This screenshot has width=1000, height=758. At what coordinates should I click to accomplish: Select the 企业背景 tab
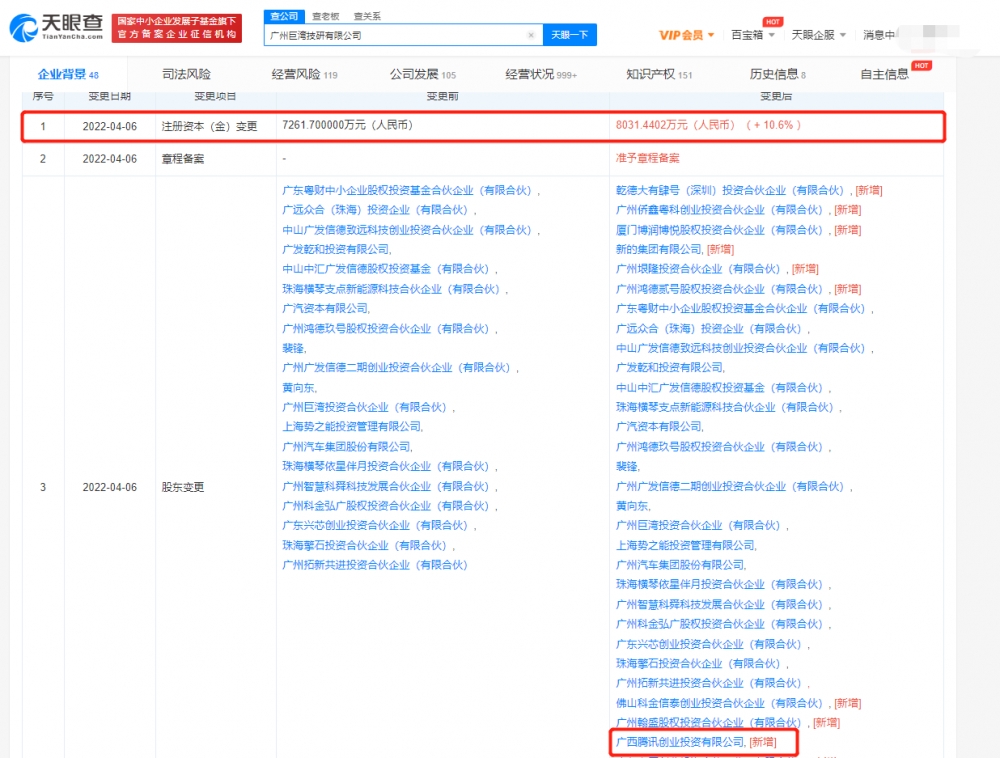[68, 75]
